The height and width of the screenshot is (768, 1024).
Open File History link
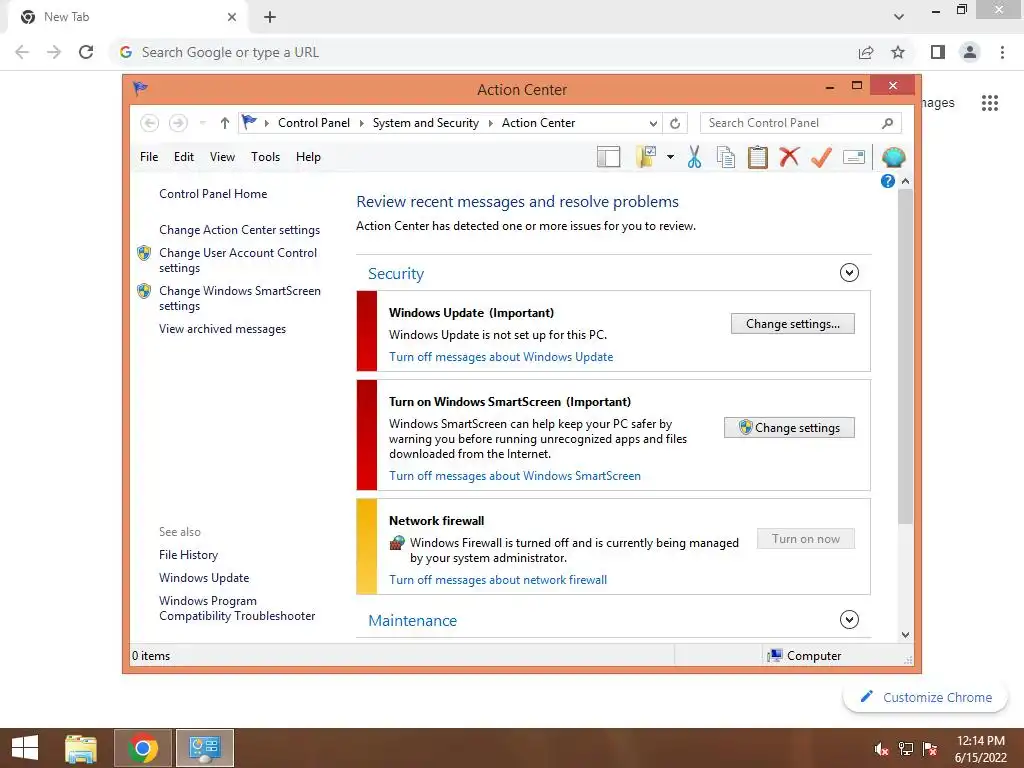[188, 555]
